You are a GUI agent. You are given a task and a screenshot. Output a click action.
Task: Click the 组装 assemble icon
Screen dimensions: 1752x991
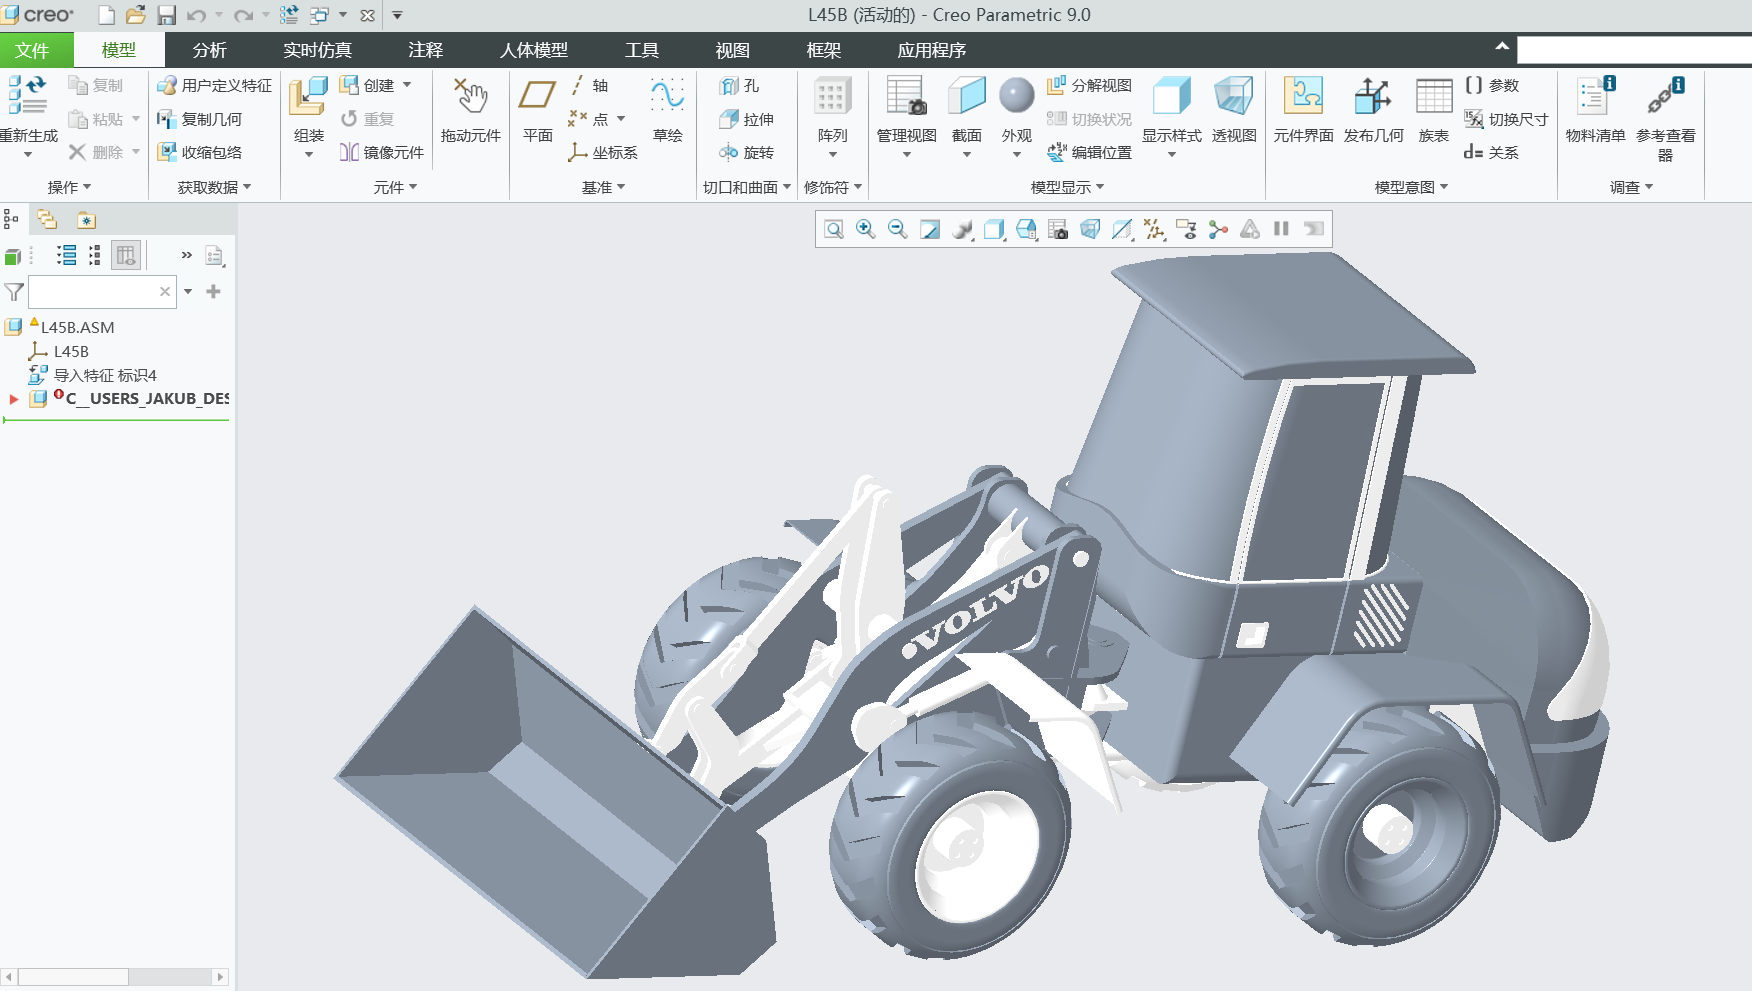[308, 98]
